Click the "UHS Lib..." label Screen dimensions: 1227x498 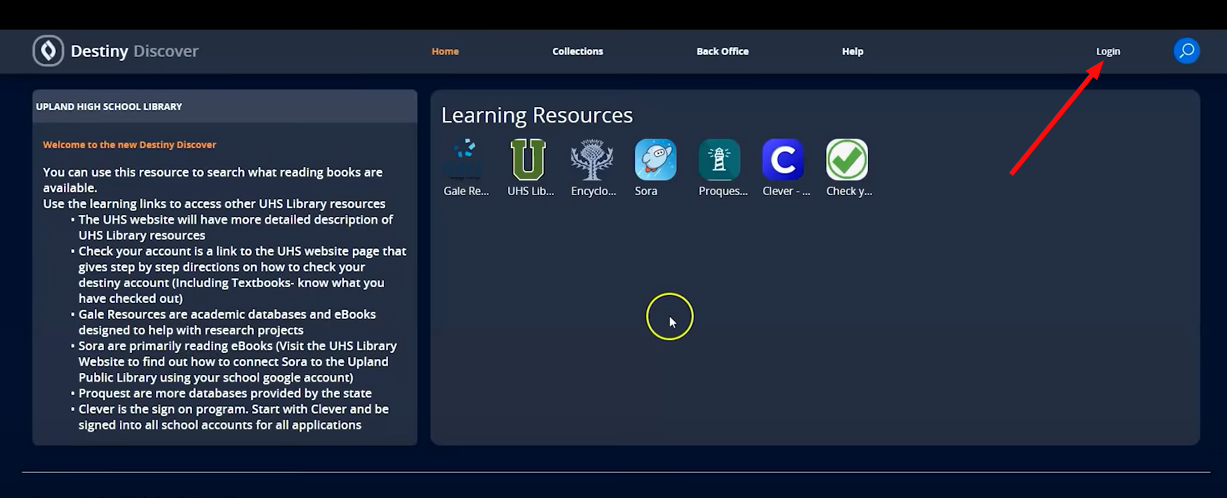(x=529, y=191)
